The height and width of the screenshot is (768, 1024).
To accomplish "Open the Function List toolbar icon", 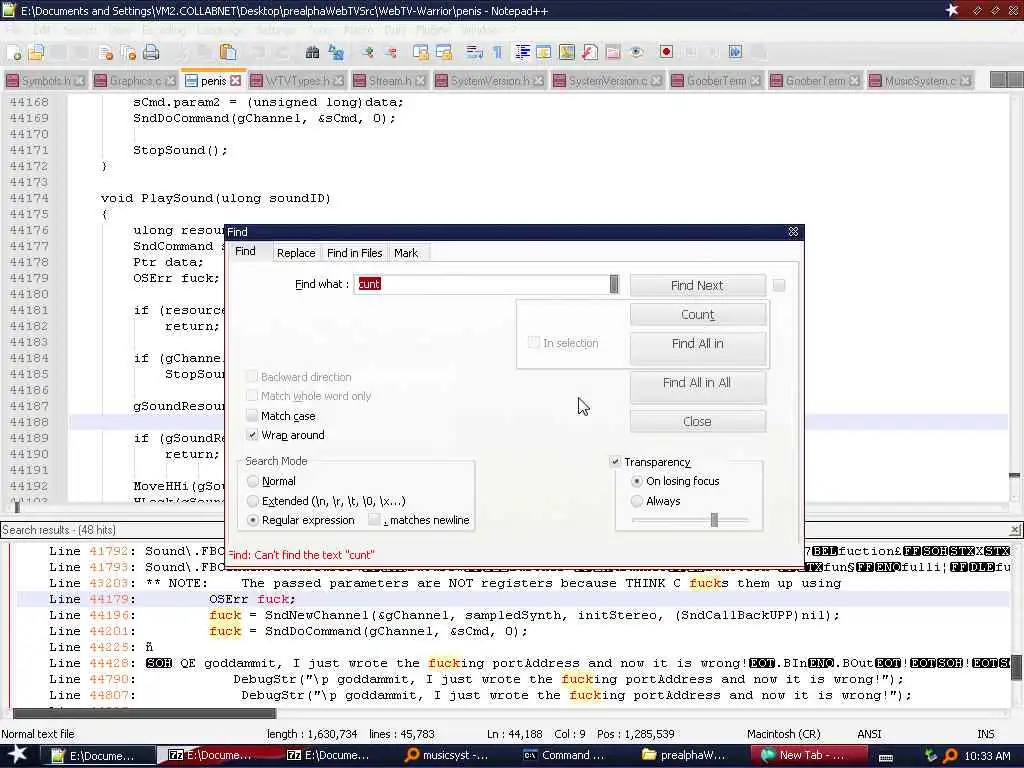I will [x=590, y=53].
